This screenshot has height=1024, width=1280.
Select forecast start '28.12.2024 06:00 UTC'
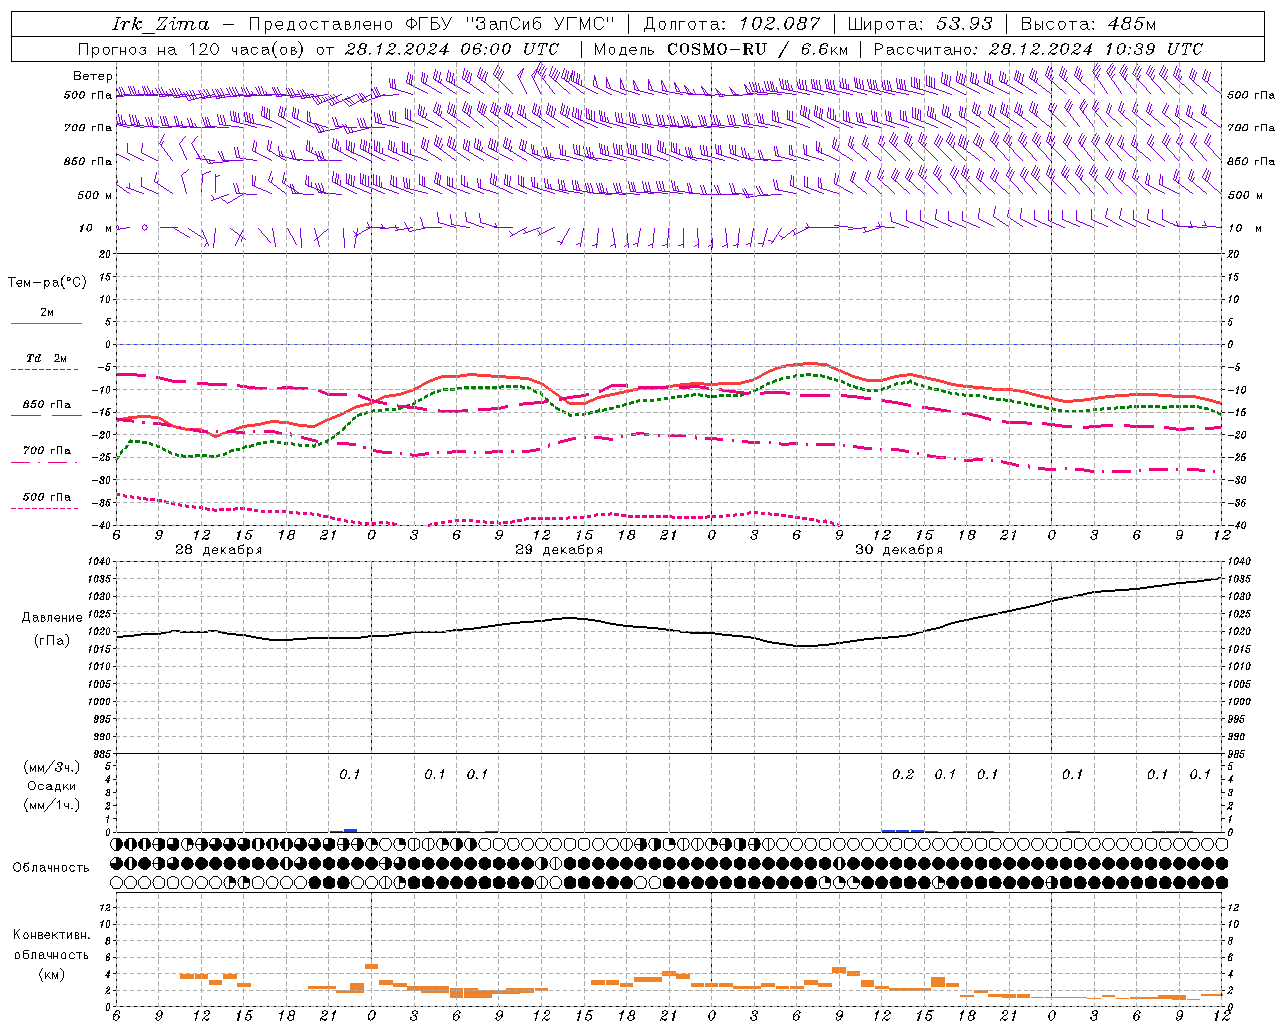coord(451,49)
